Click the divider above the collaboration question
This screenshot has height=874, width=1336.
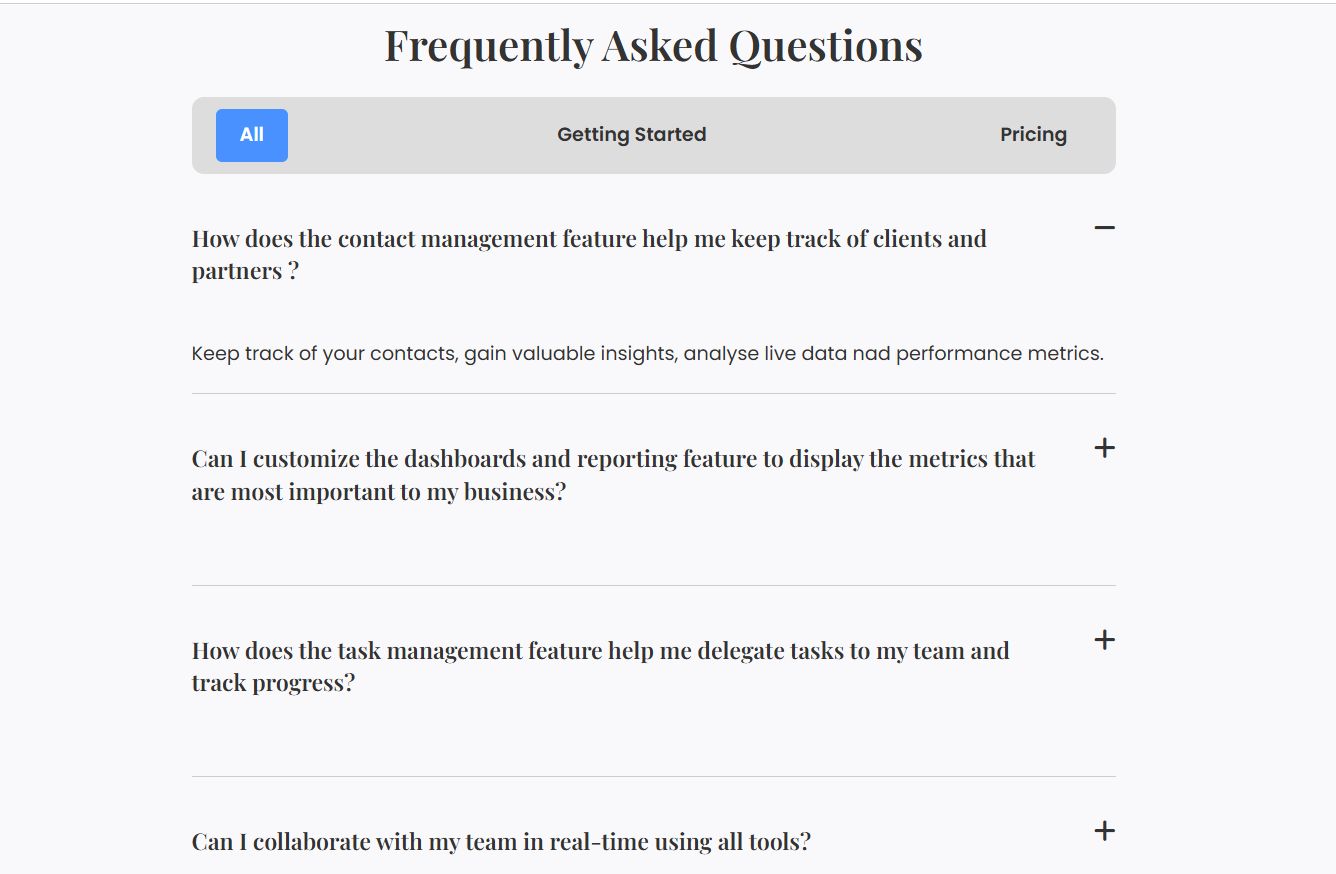(x=653, y=777)
